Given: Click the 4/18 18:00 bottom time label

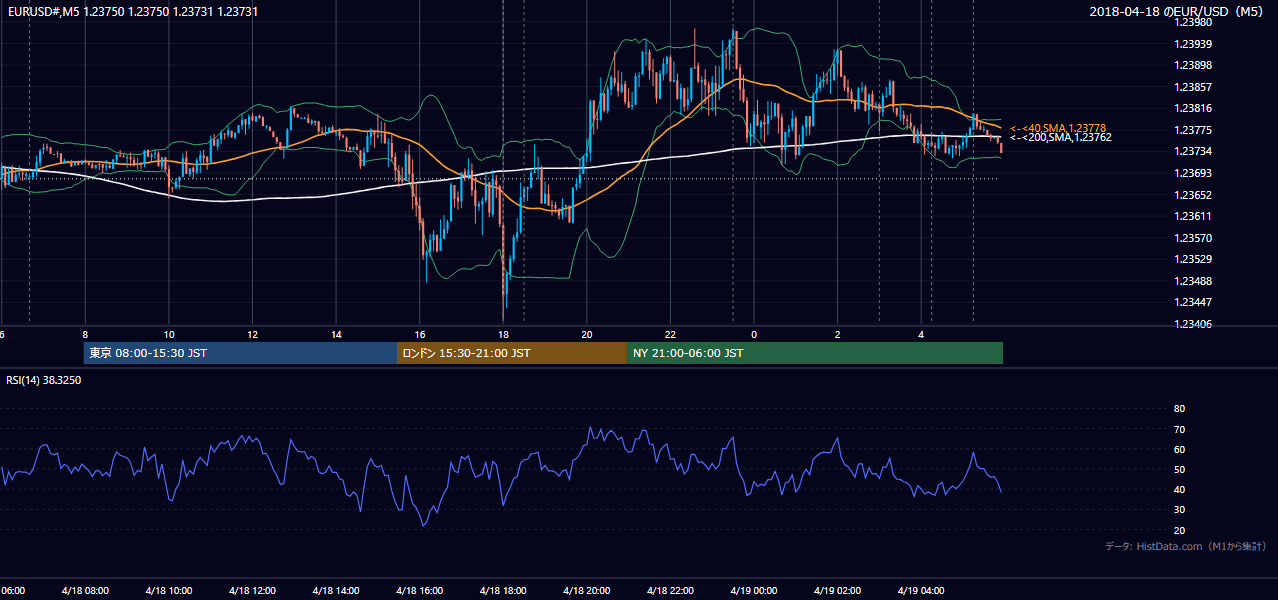Looking at the screenshot, I should [x=503, y=591].
